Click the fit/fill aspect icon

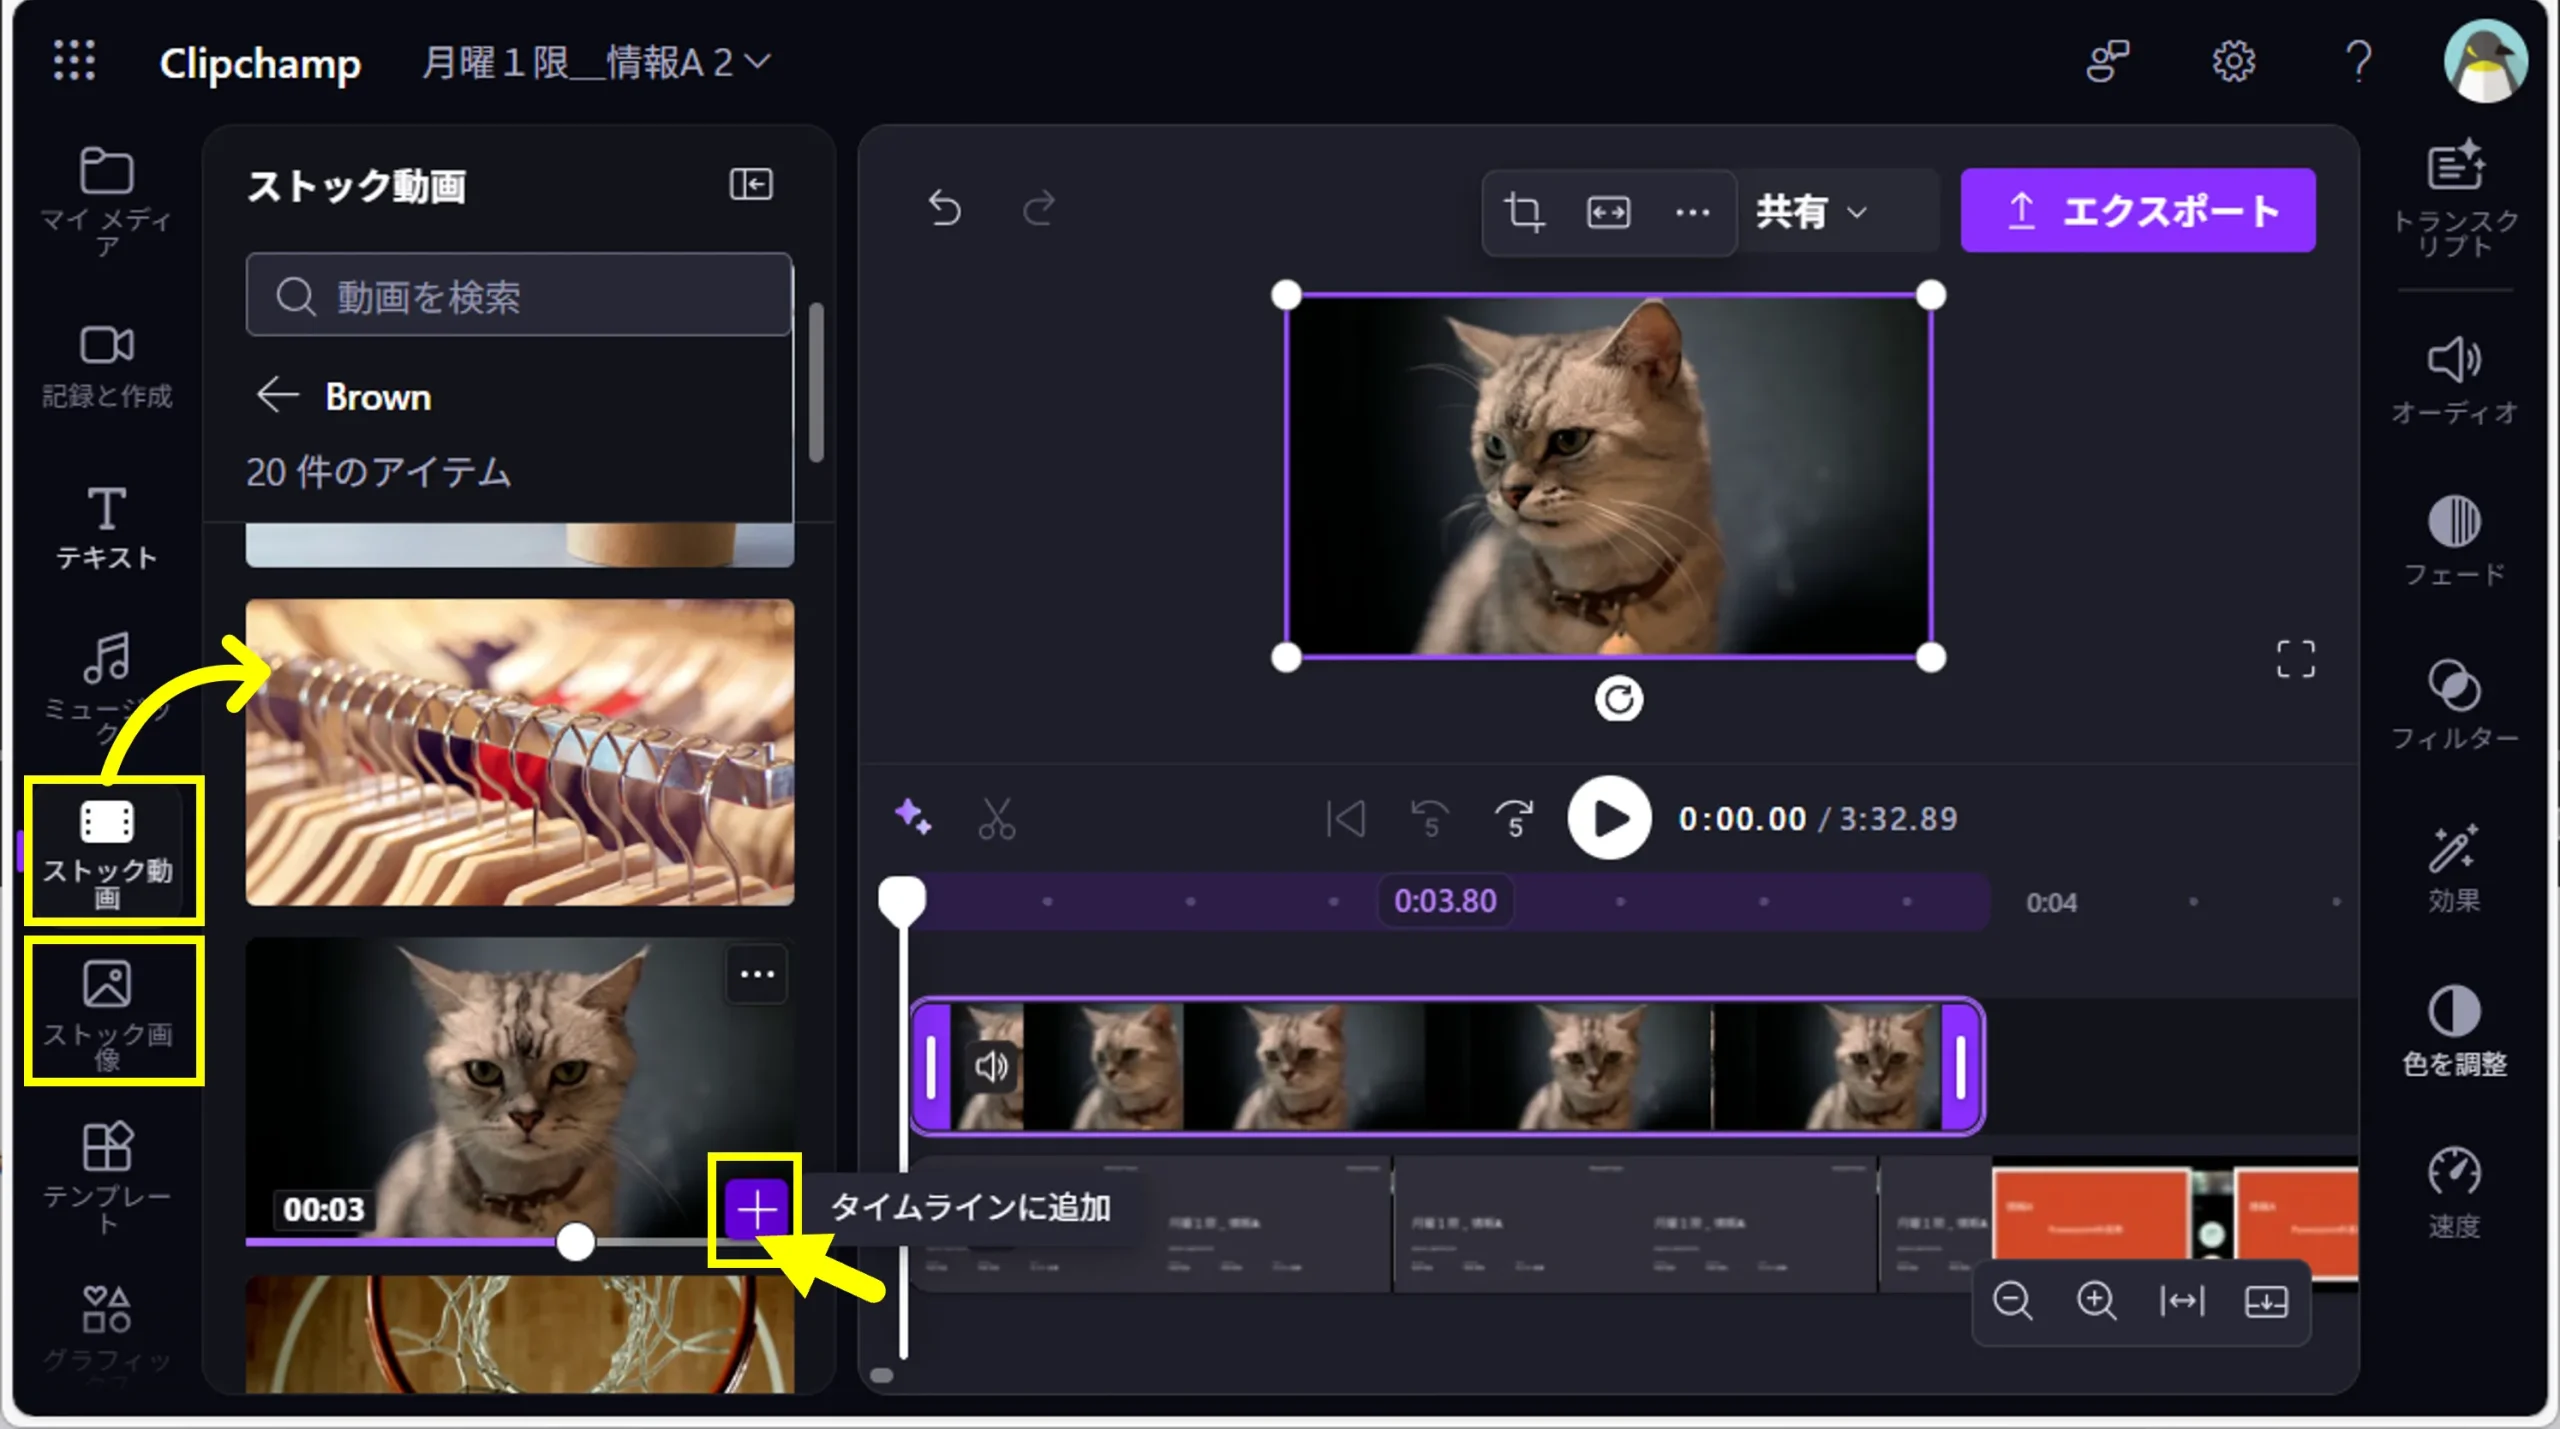point(1608,212)
